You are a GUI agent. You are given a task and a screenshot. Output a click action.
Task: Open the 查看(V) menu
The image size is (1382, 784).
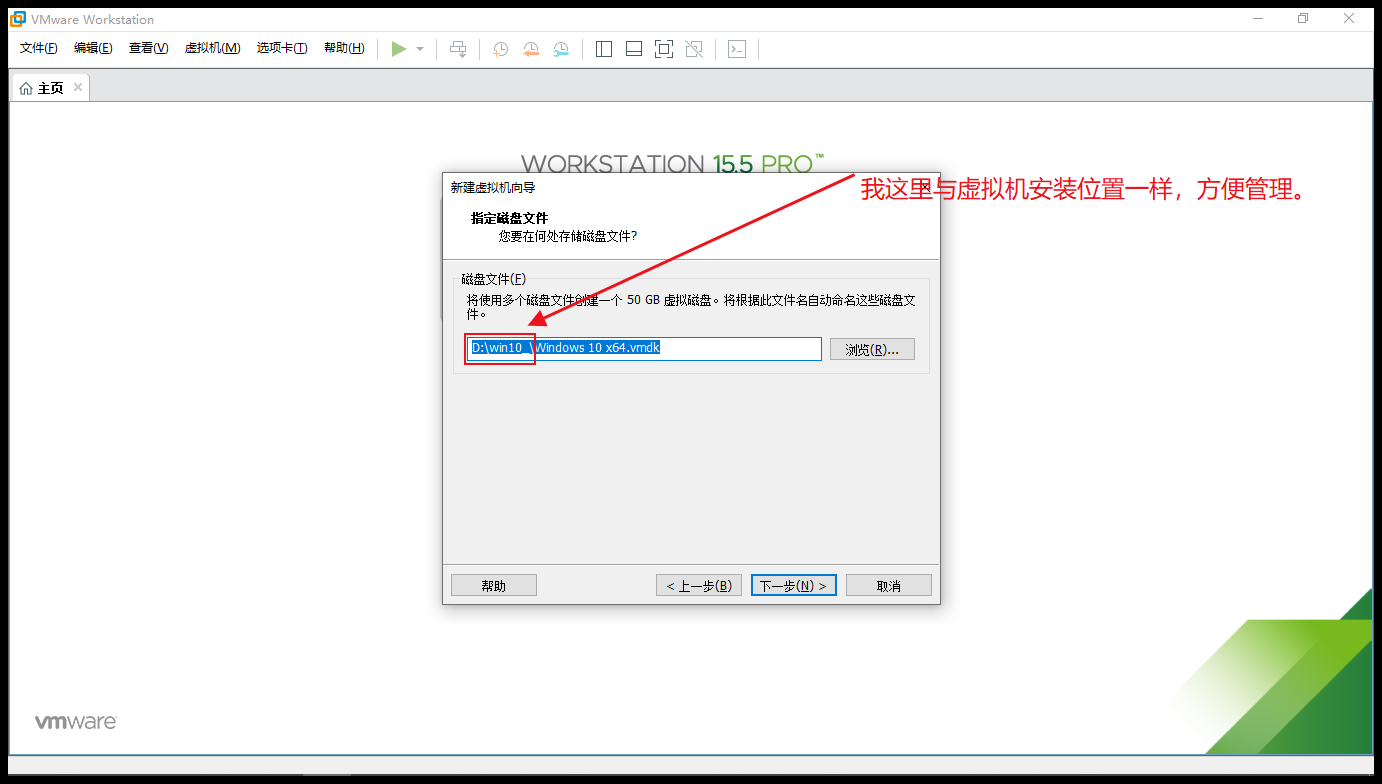click(x=148, y=48)
